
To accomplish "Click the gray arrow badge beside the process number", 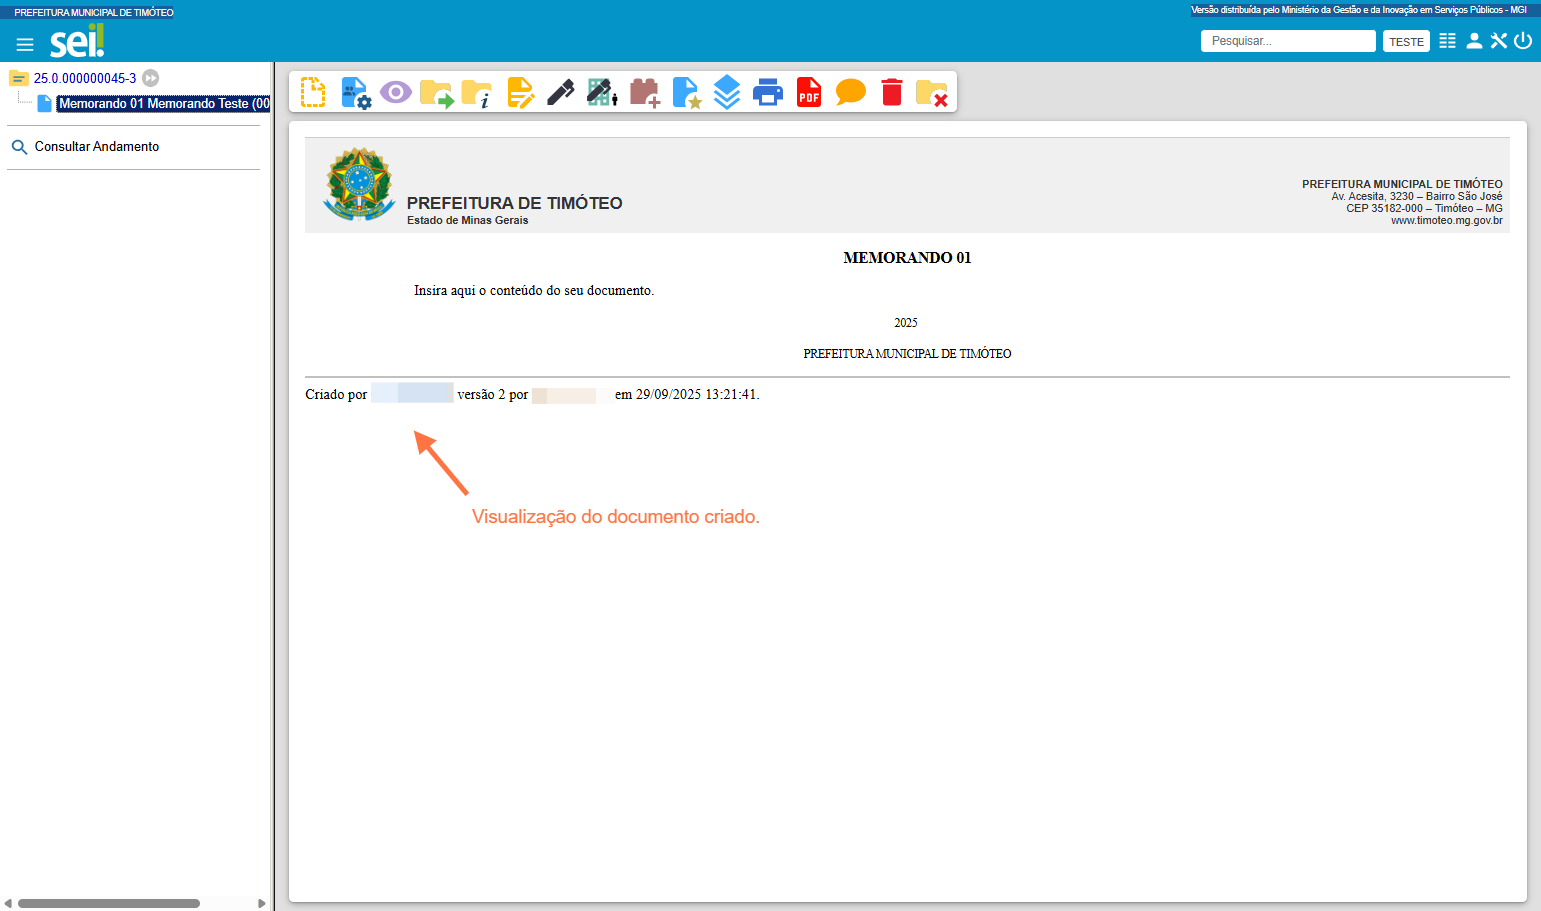I will coord(150,78).
